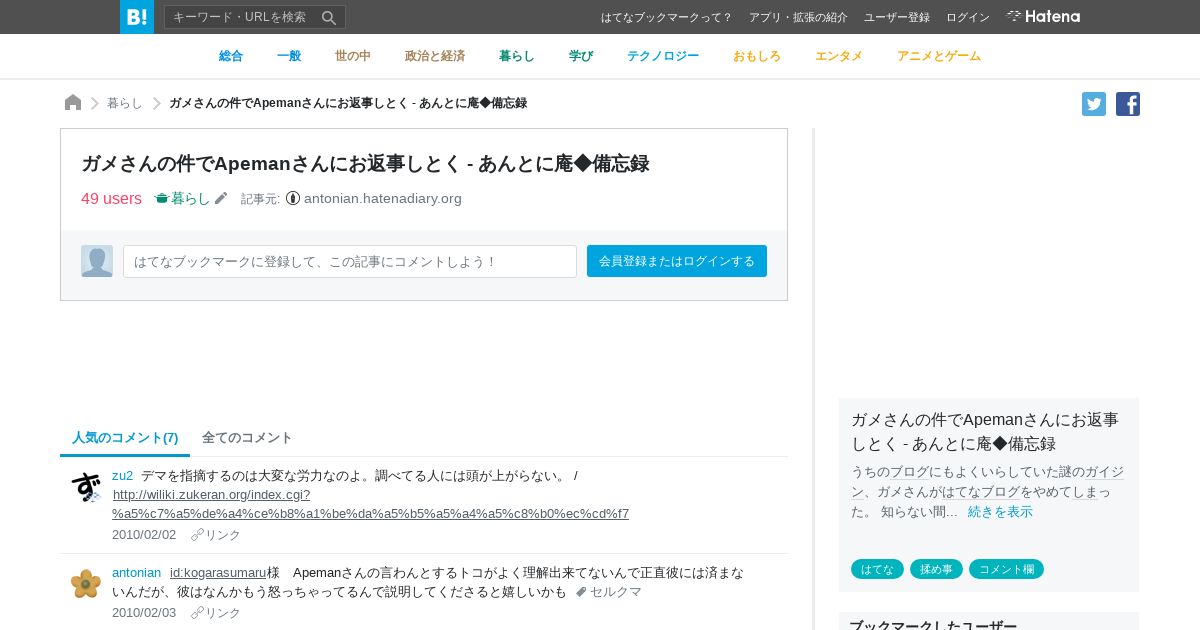The image size is (1200, 630).
Task: Open アプリ・拡張の紹介 link
Action: coord(798,17)
